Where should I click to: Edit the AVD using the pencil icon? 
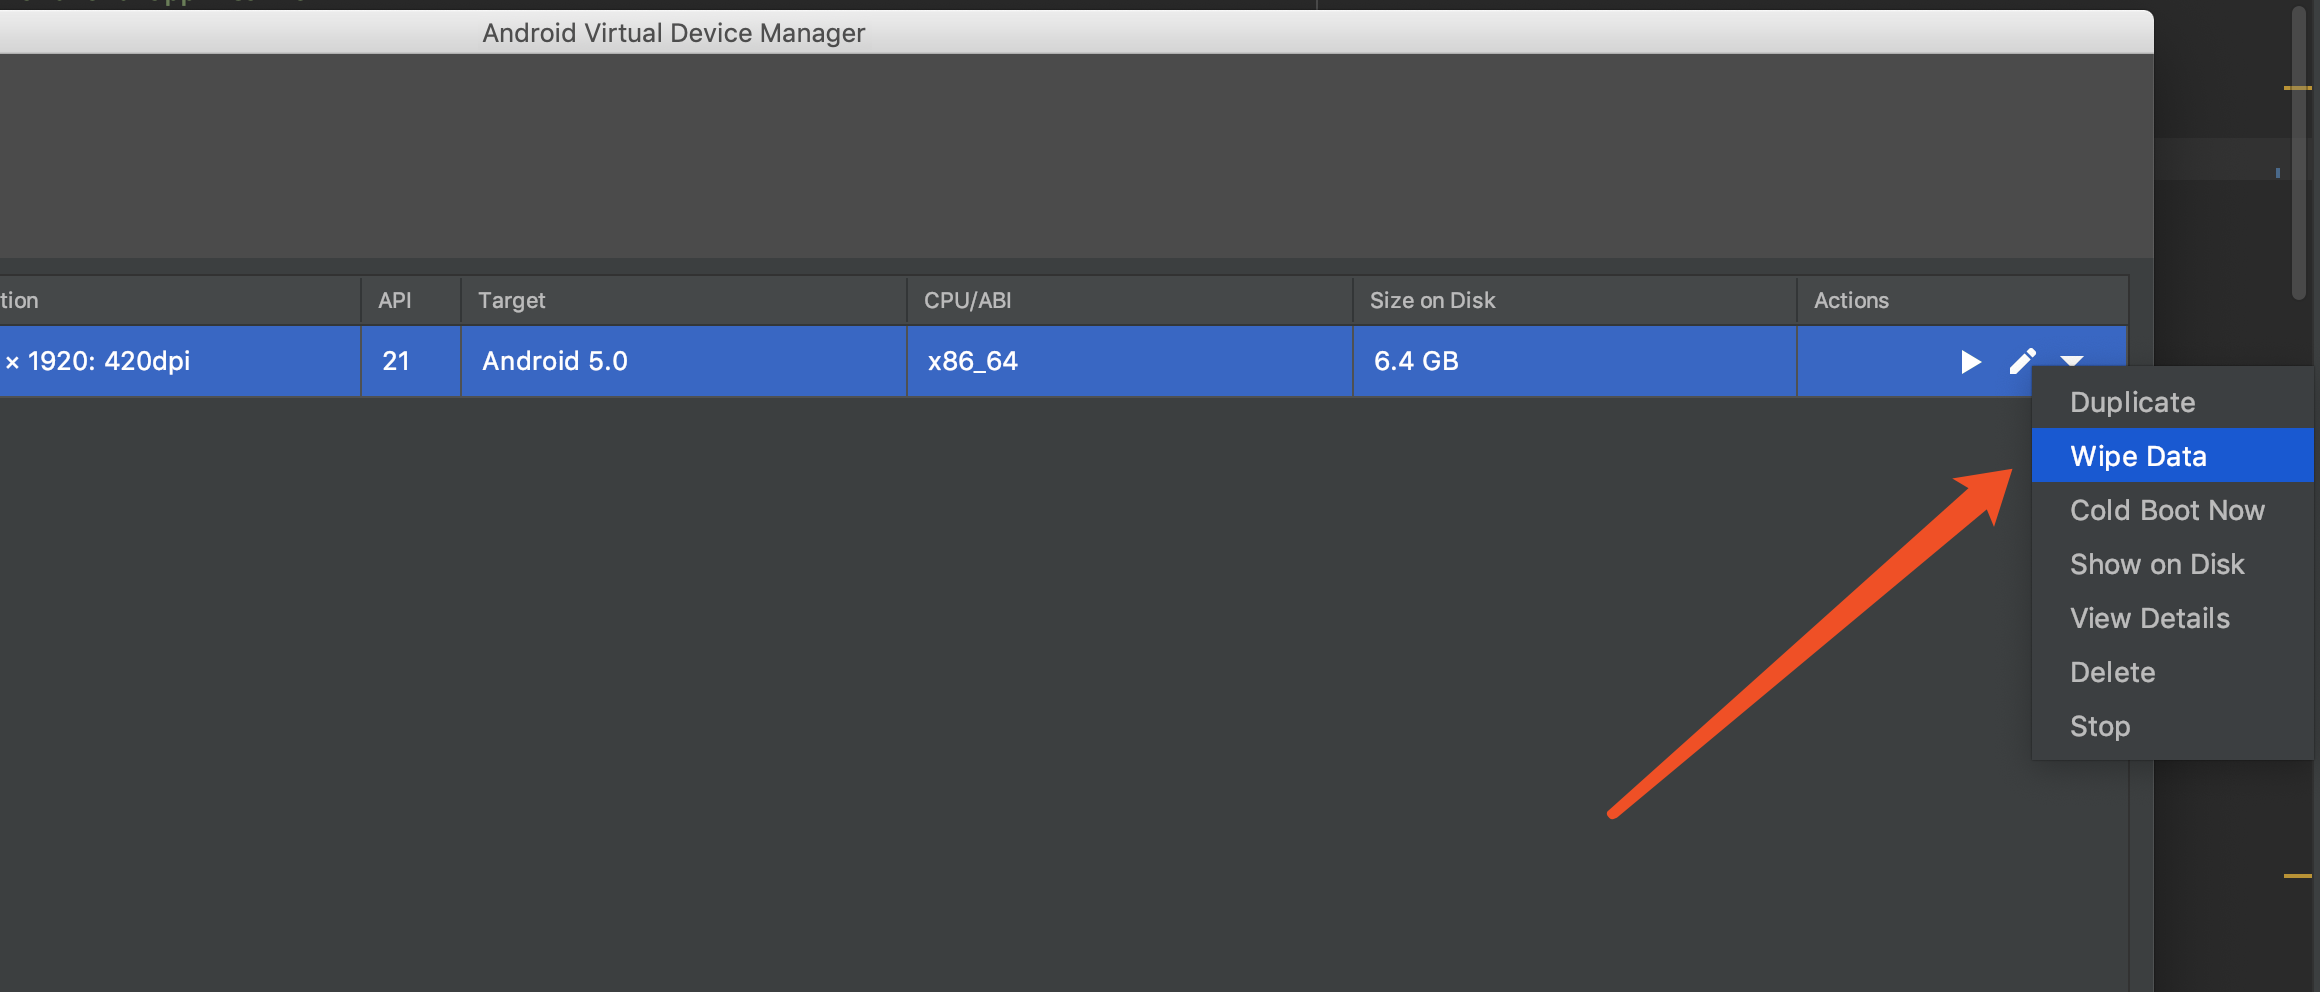coord(2022,361)
